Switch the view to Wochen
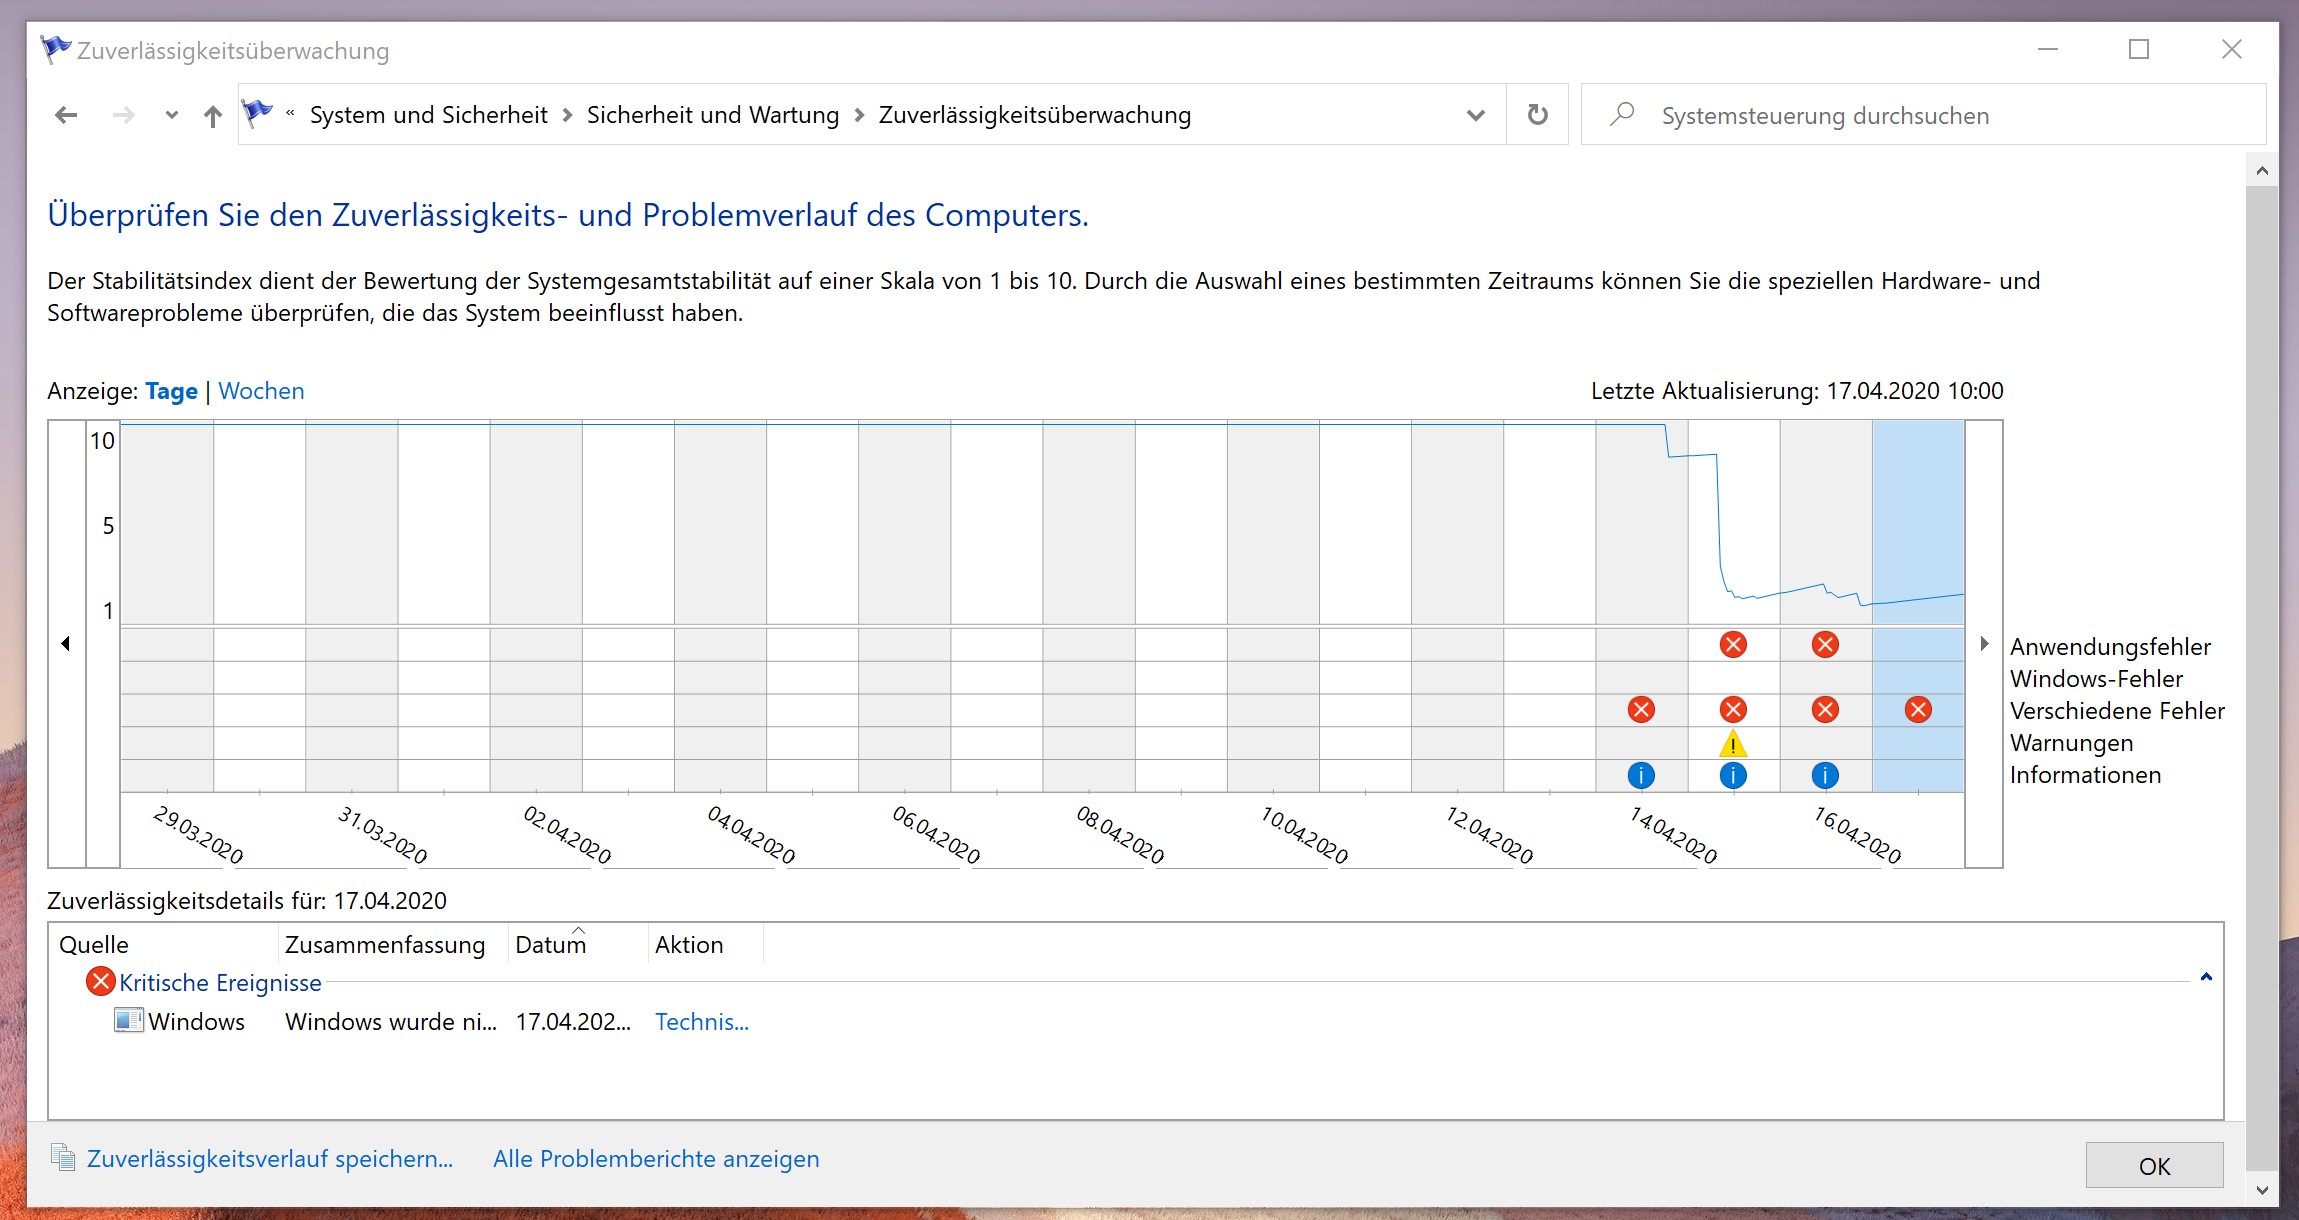This screenshot has width=2299, height=1220. (261, 391)
